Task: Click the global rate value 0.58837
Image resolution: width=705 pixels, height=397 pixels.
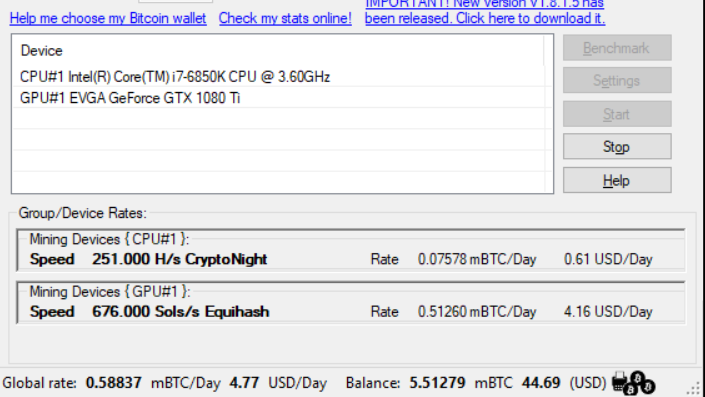Action: point(114,383)
